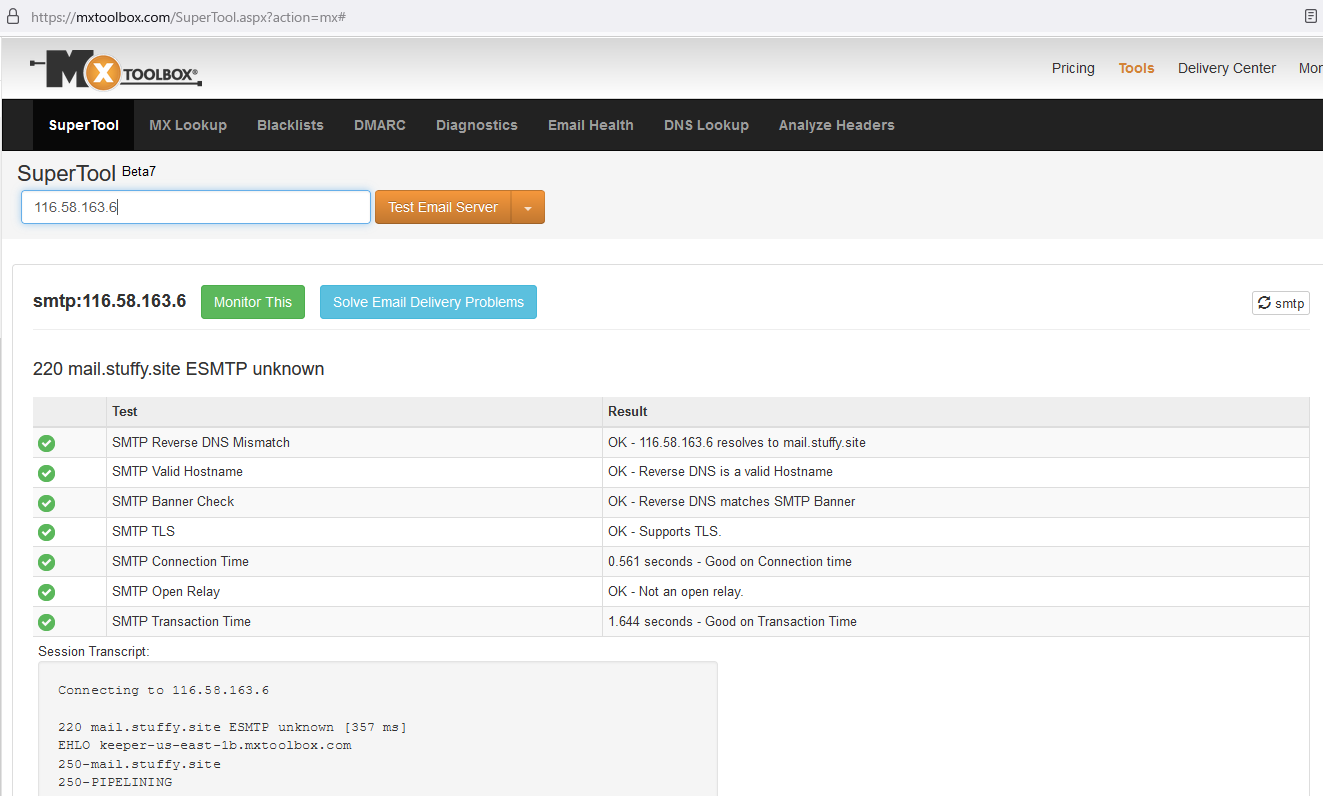Click the Test Email Server button

(443, 207)
